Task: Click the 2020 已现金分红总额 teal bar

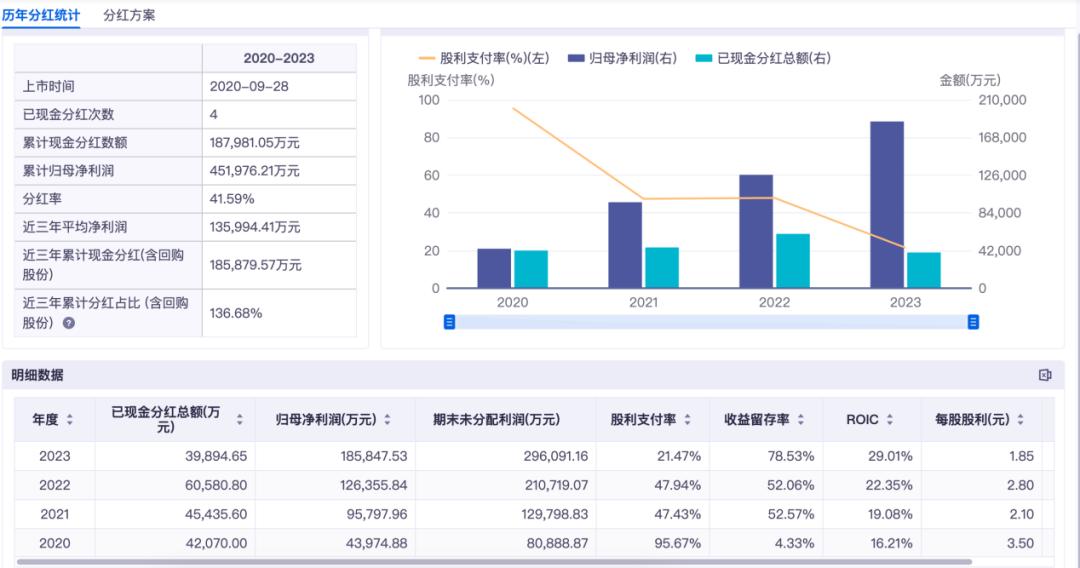Action: pyautogui.click(x=530, y=269)
